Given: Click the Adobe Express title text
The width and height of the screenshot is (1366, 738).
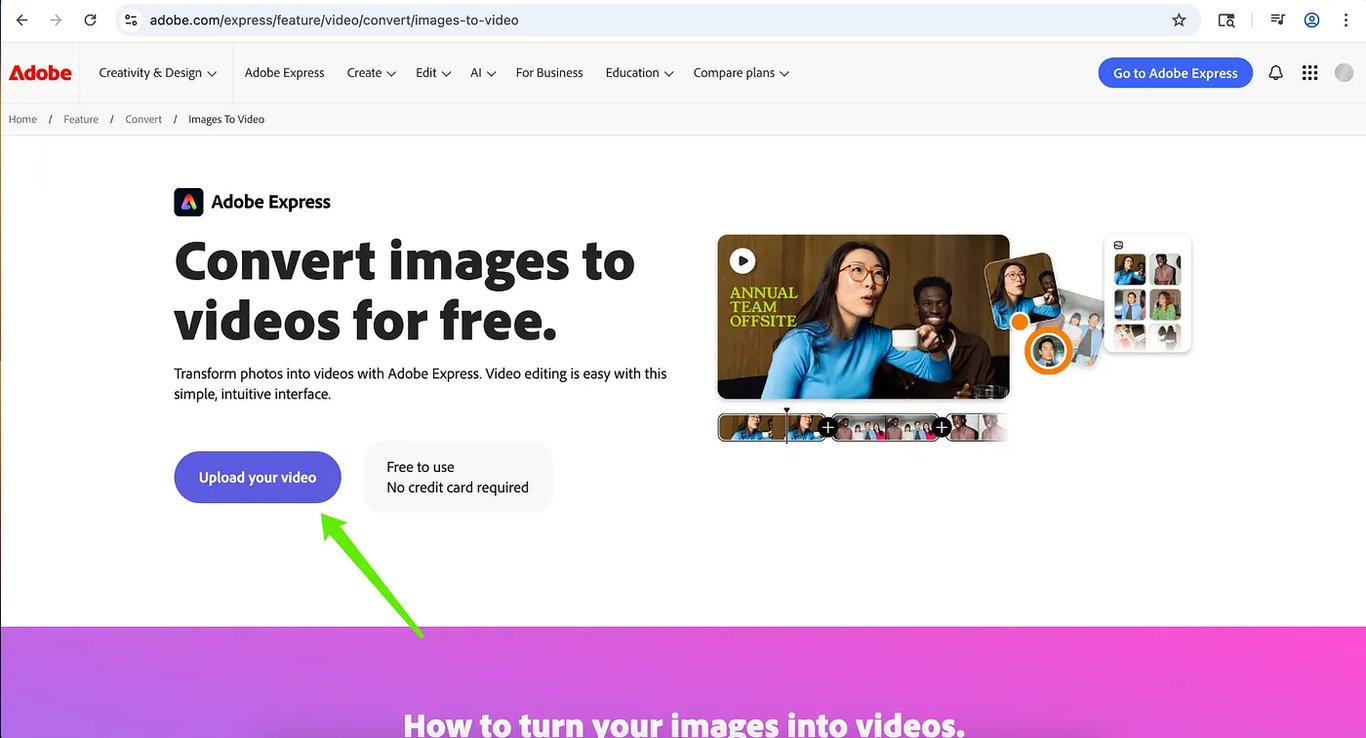Looking at the screenshot, I should 271,202.
